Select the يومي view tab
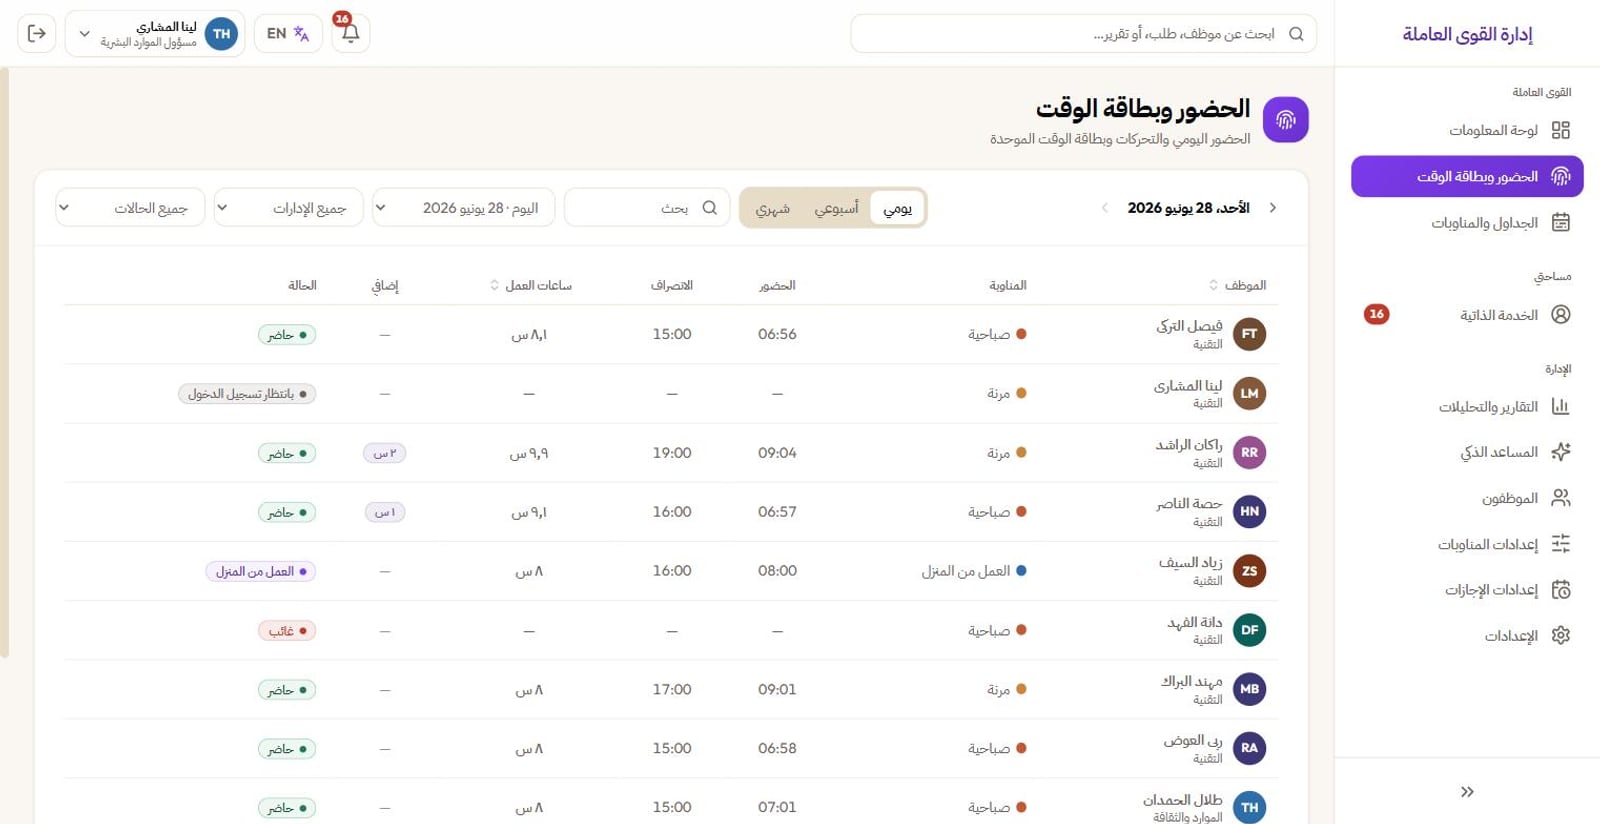 (897, 208)
